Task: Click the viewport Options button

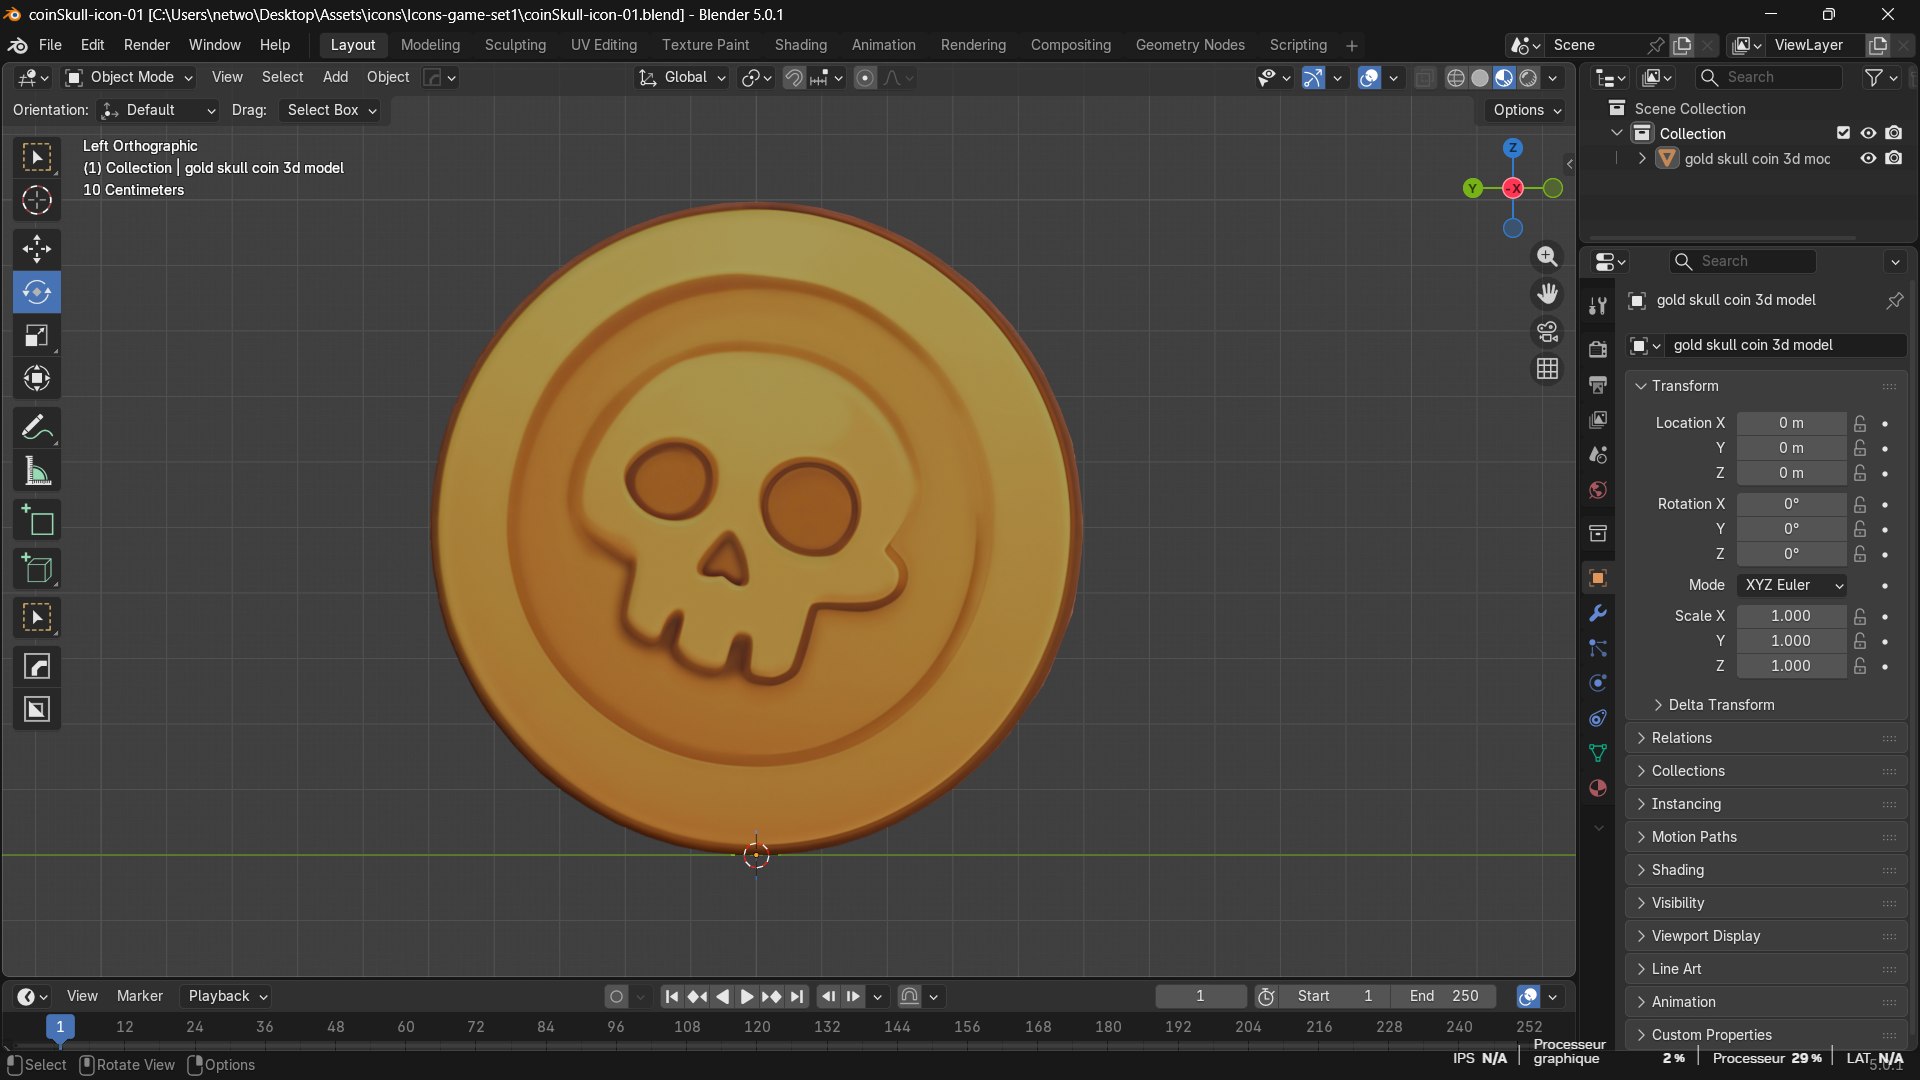Action: pyautogui.click(x=1526, y=110)
